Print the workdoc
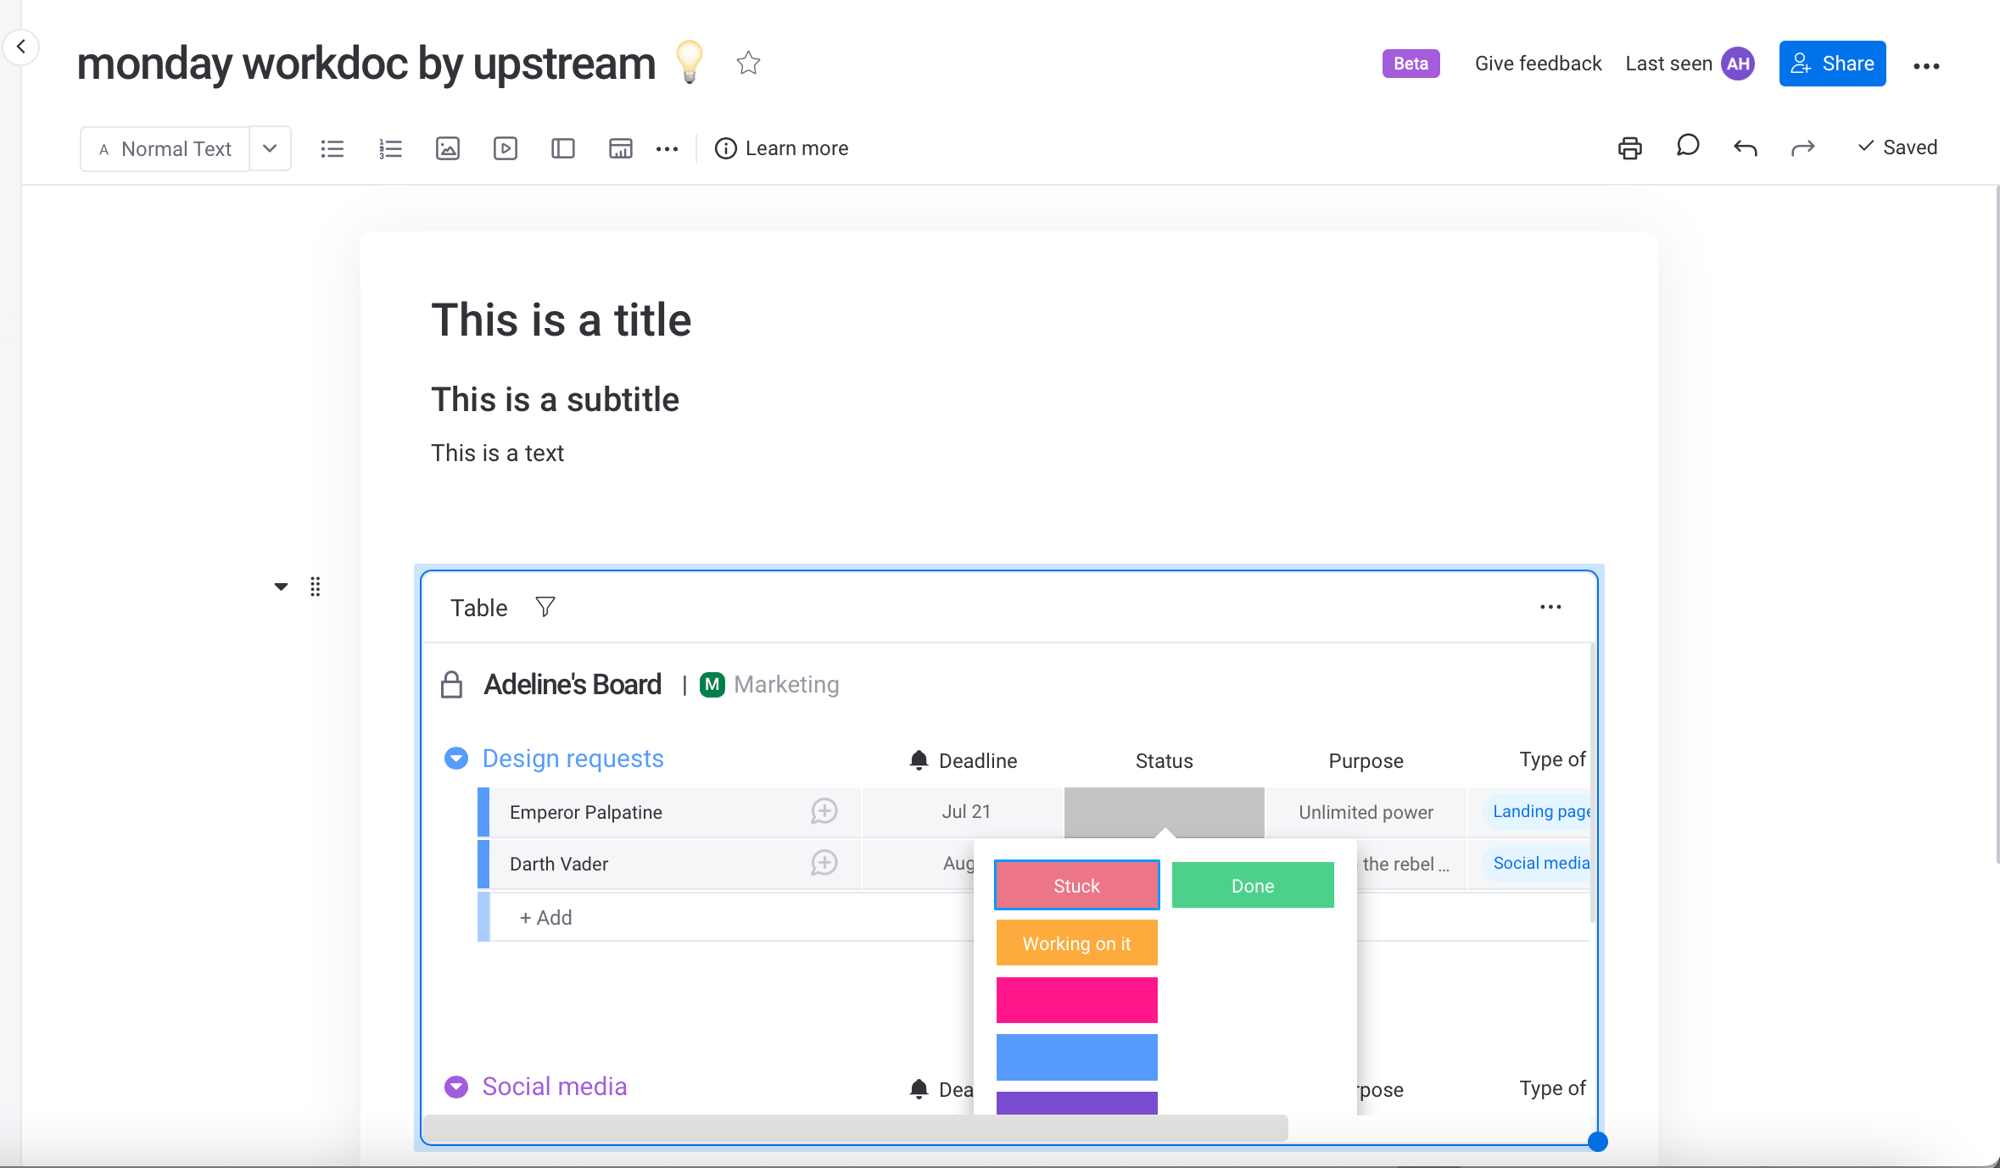Image resolution: width=2000 pixels, height=1168 pixels. [1629, 147]
